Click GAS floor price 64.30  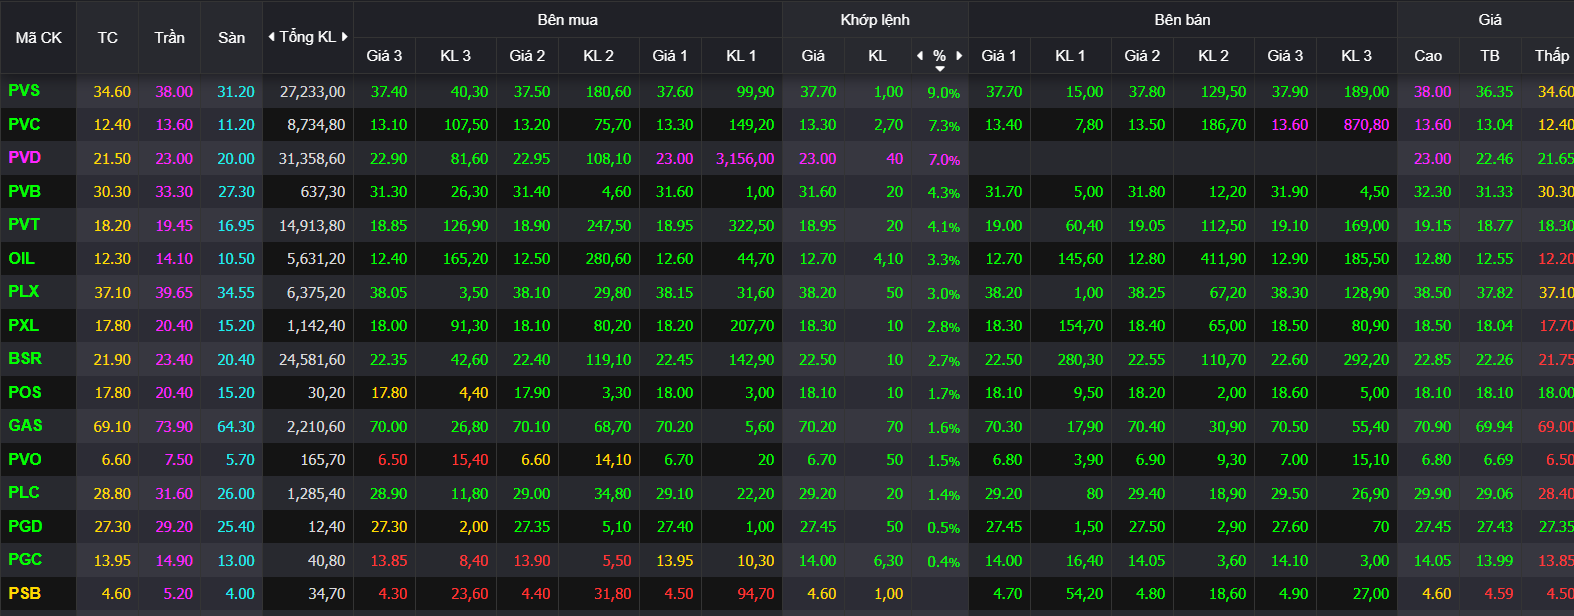(x=236, y=427)
